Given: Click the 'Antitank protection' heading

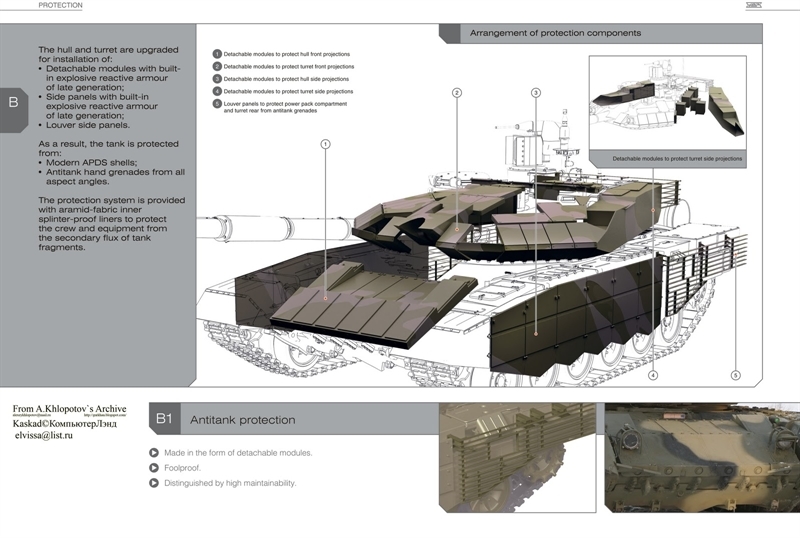Looking at the screenshot, I should pos(242,420).
